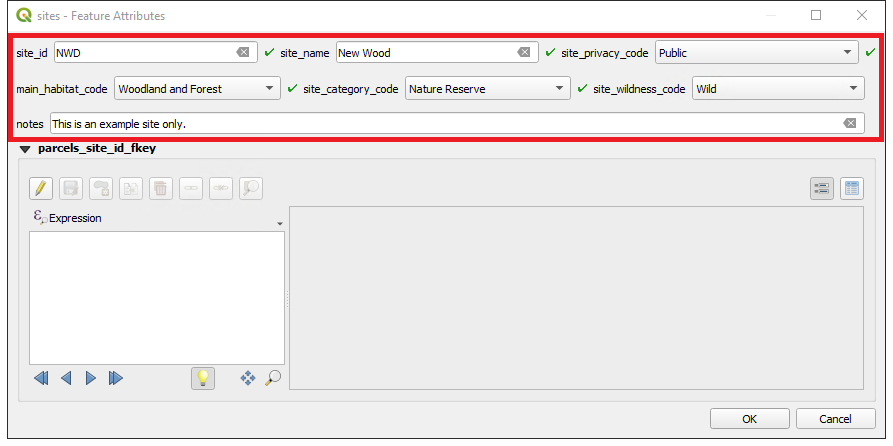Click the add child feature icon
The image size is (893, 446).
(x=101, y=188)
